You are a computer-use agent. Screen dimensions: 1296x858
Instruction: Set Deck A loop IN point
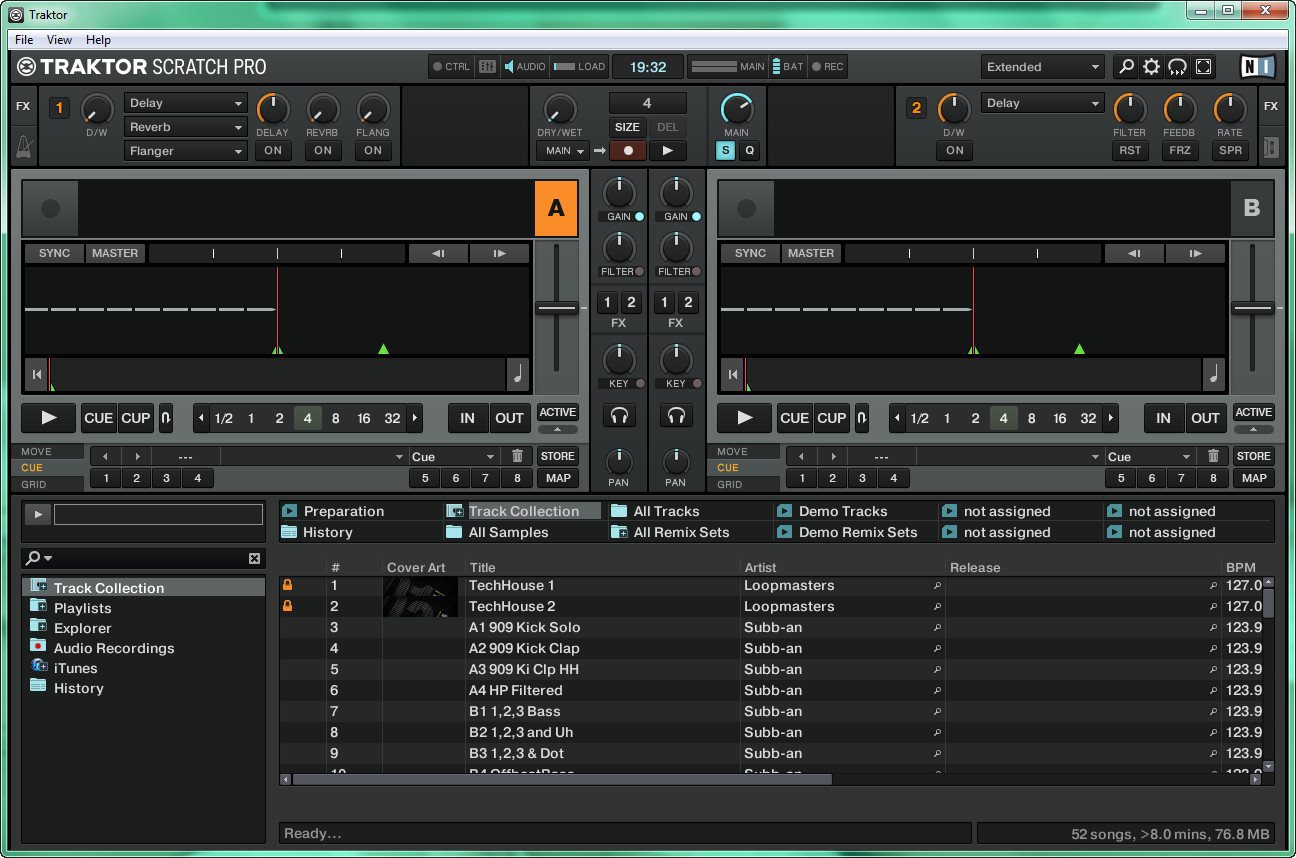coord(467,418)
